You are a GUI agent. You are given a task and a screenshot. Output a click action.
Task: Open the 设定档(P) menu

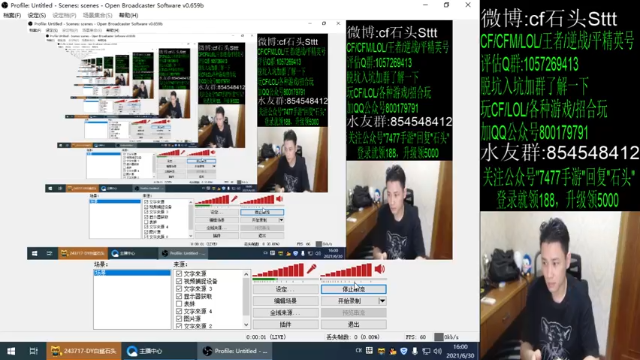(x=64, y=15)
